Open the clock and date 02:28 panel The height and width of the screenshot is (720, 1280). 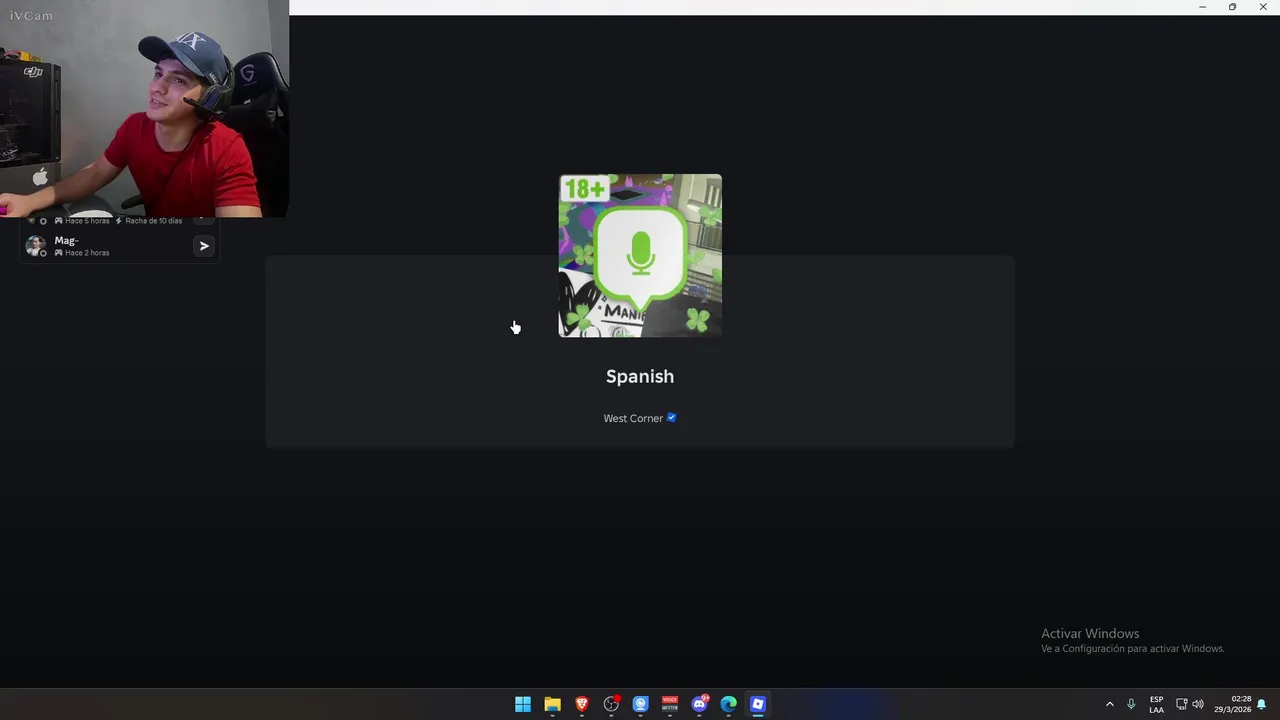(x=1233, y=704)
